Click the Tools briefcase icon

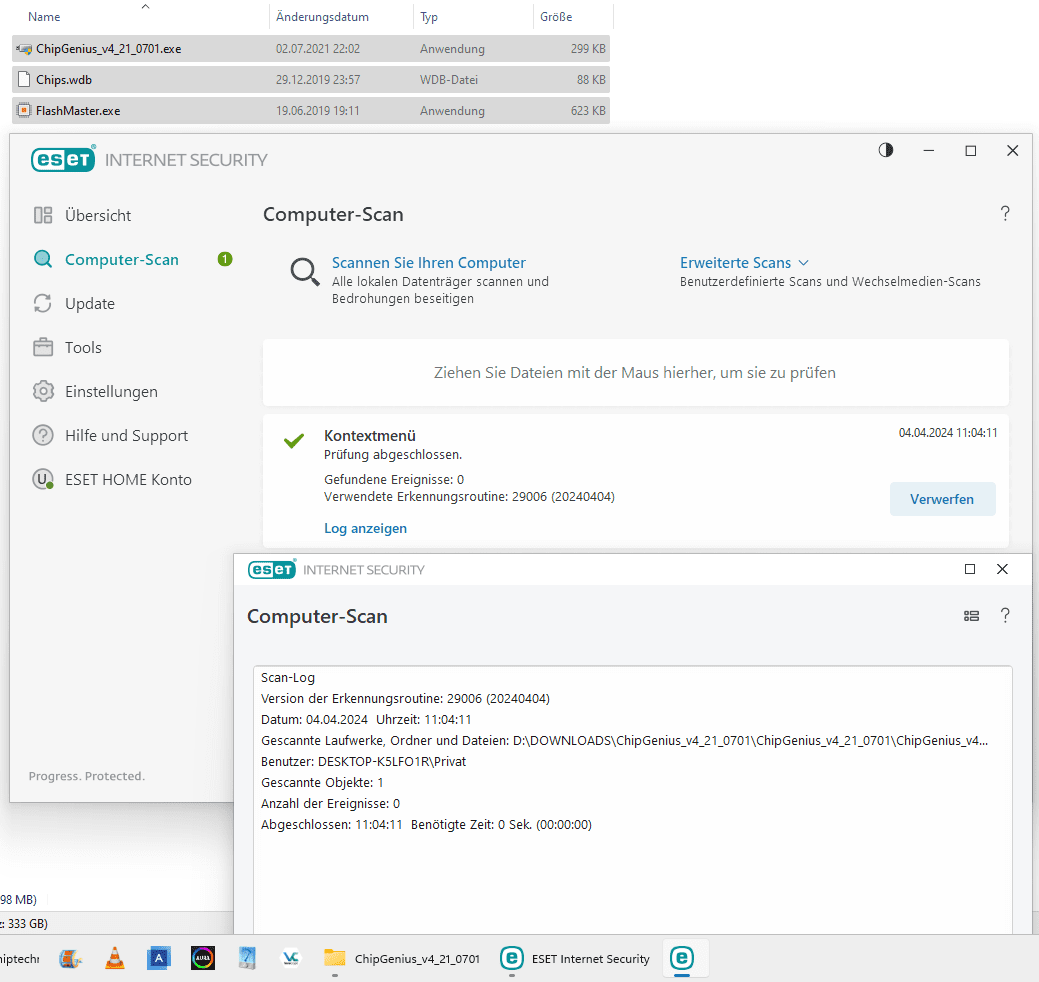point(43,347)
